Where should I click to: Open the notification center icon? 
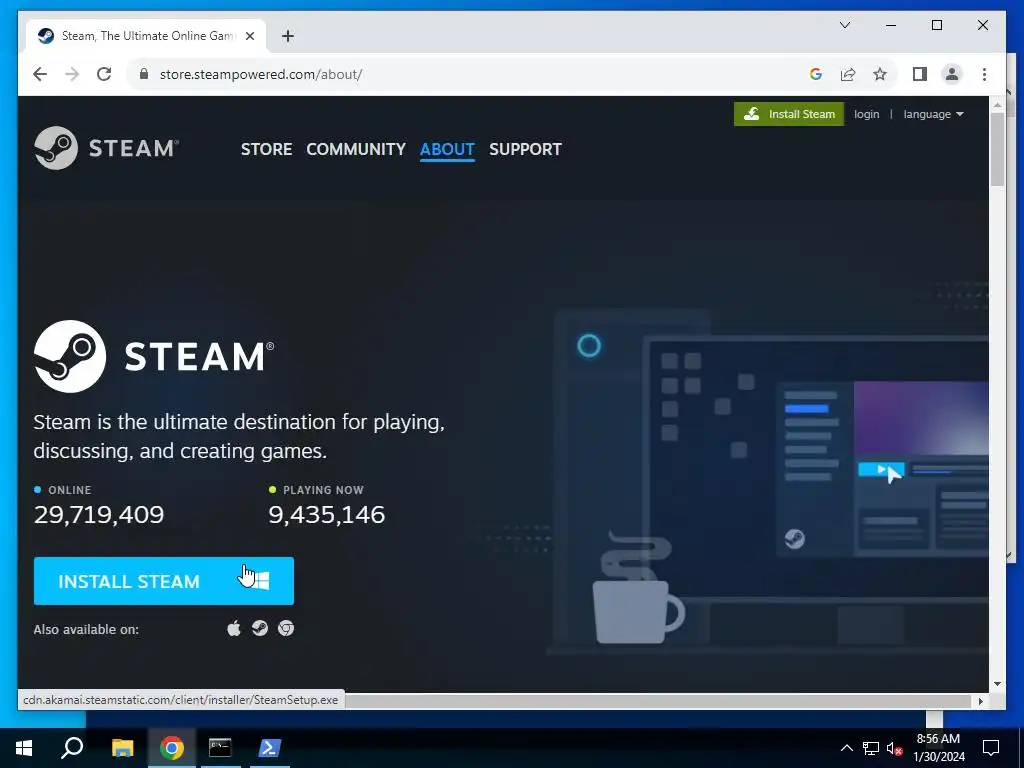pyautogui.click(x=991, y=748)
